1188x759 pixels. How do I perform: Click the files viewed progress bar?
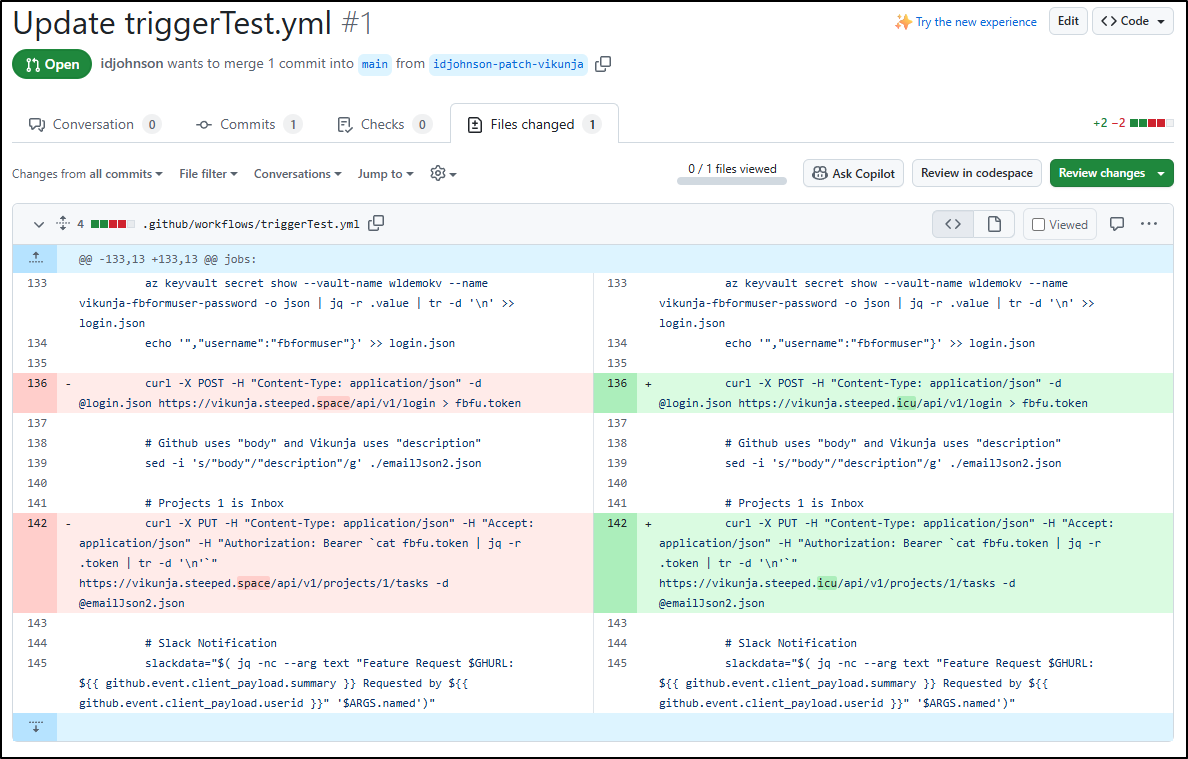click(x=732, y=181)
